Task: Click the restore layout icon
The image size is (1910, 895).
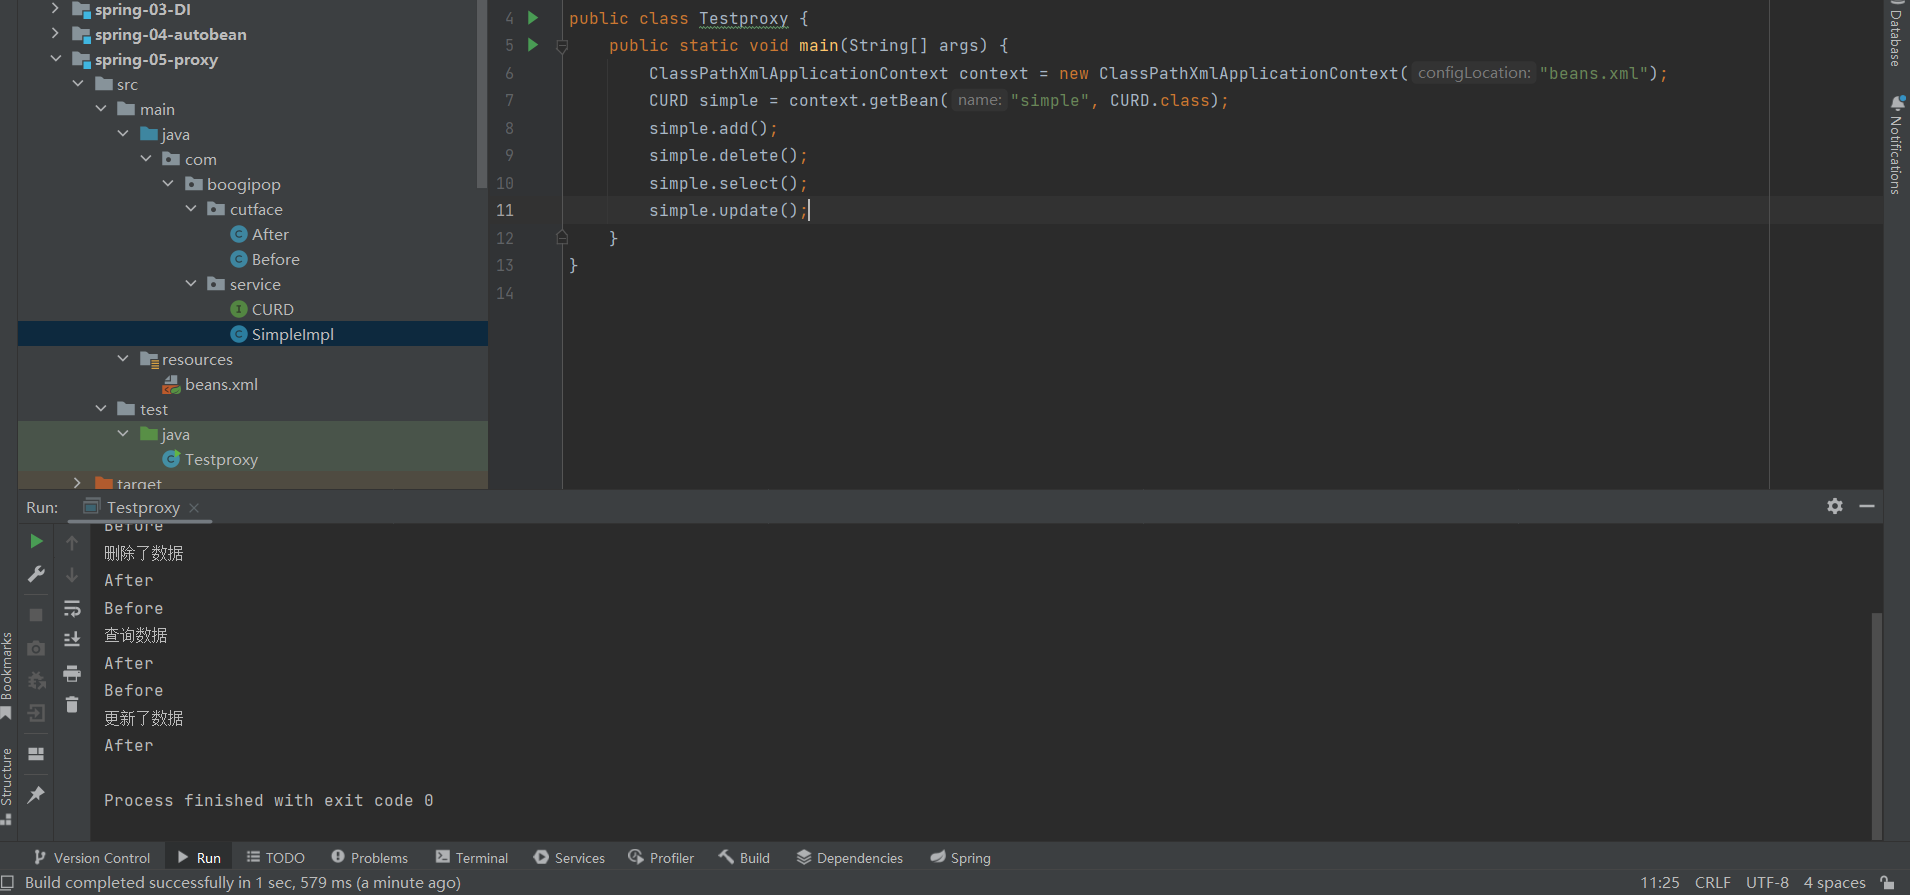Action: (36, 754)
